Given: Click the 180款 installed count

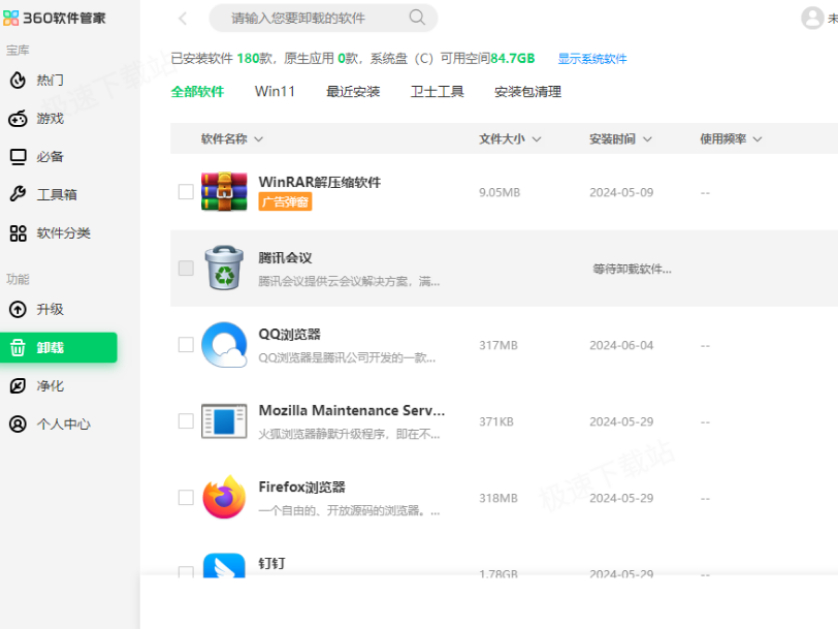Looking at the screenshot, I should [255, 58].
